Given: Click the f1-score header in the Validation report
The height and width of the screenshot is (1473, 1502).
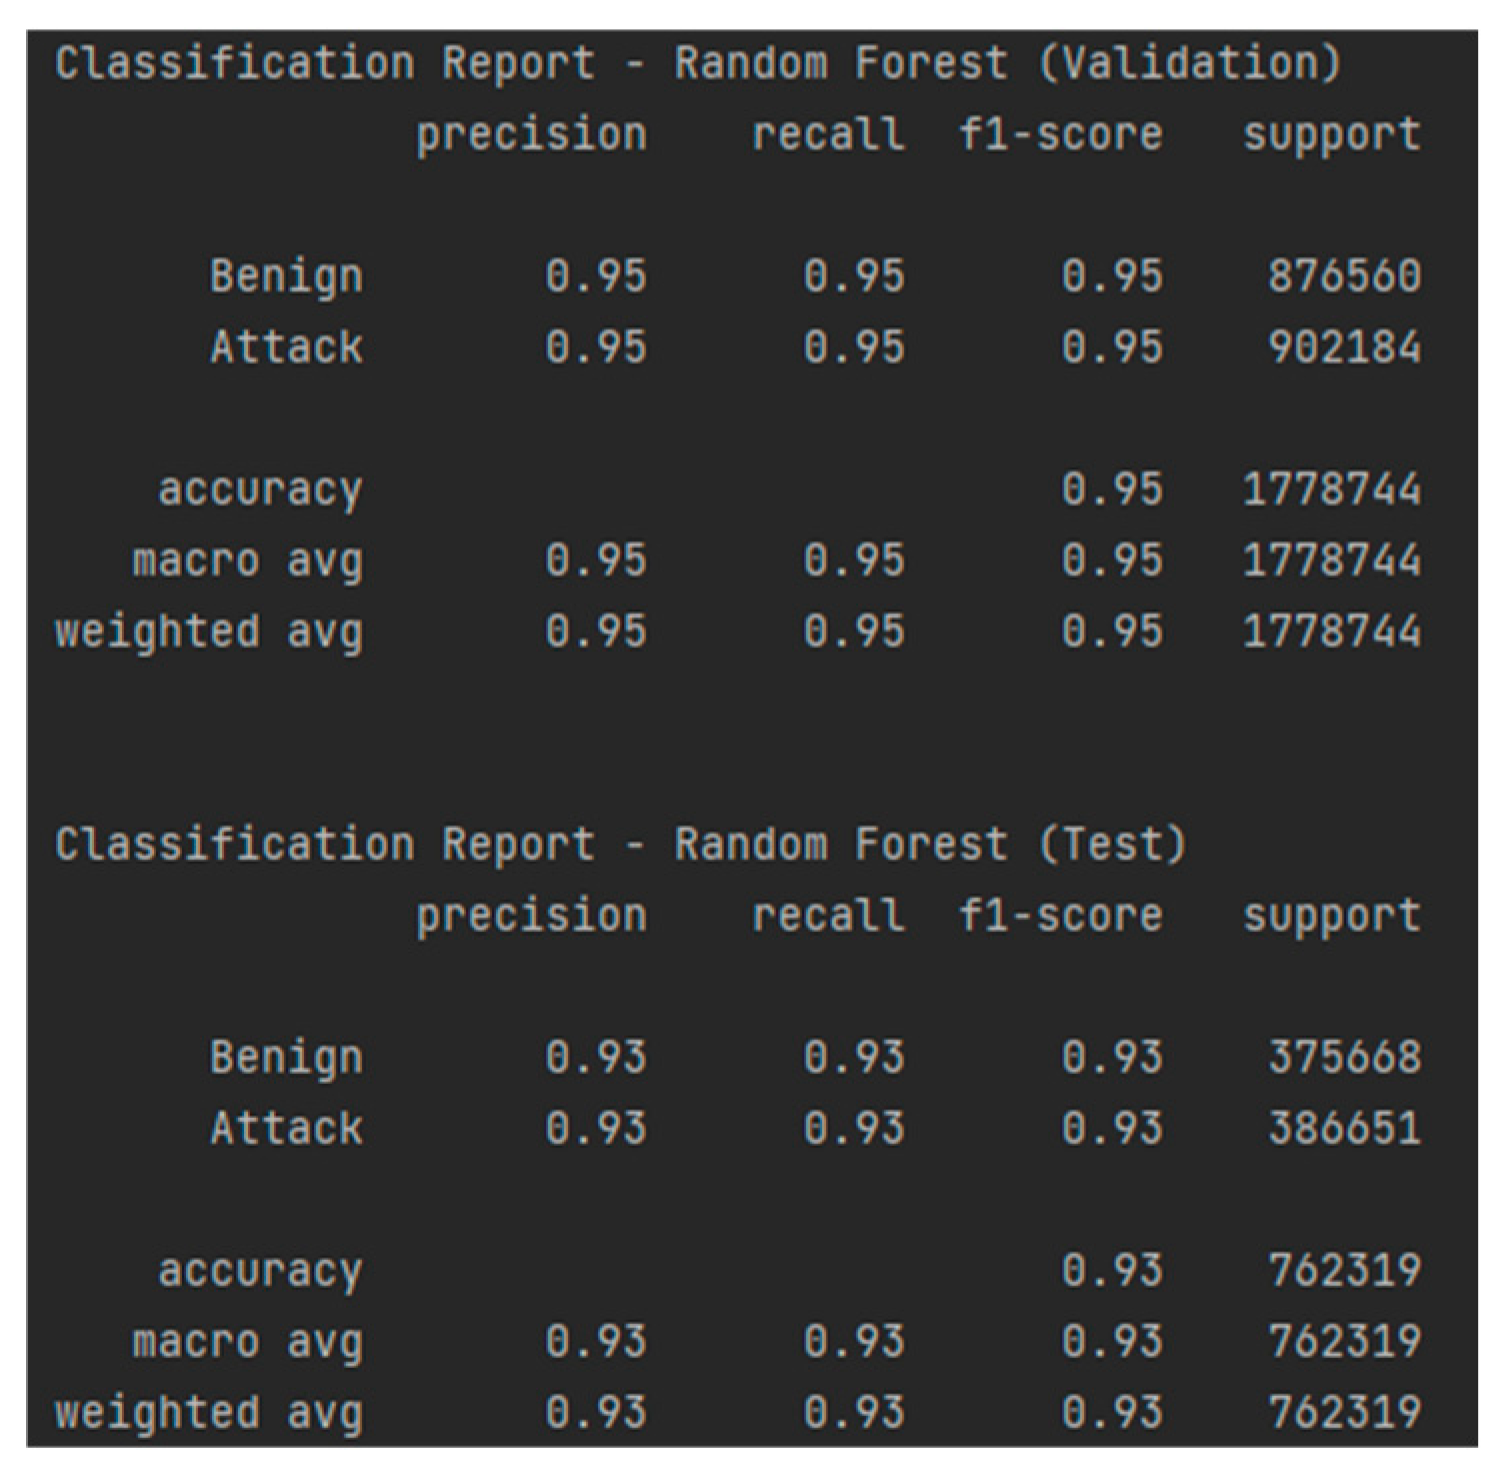Looking at the screenshot, I should (x=1060, y=135).
